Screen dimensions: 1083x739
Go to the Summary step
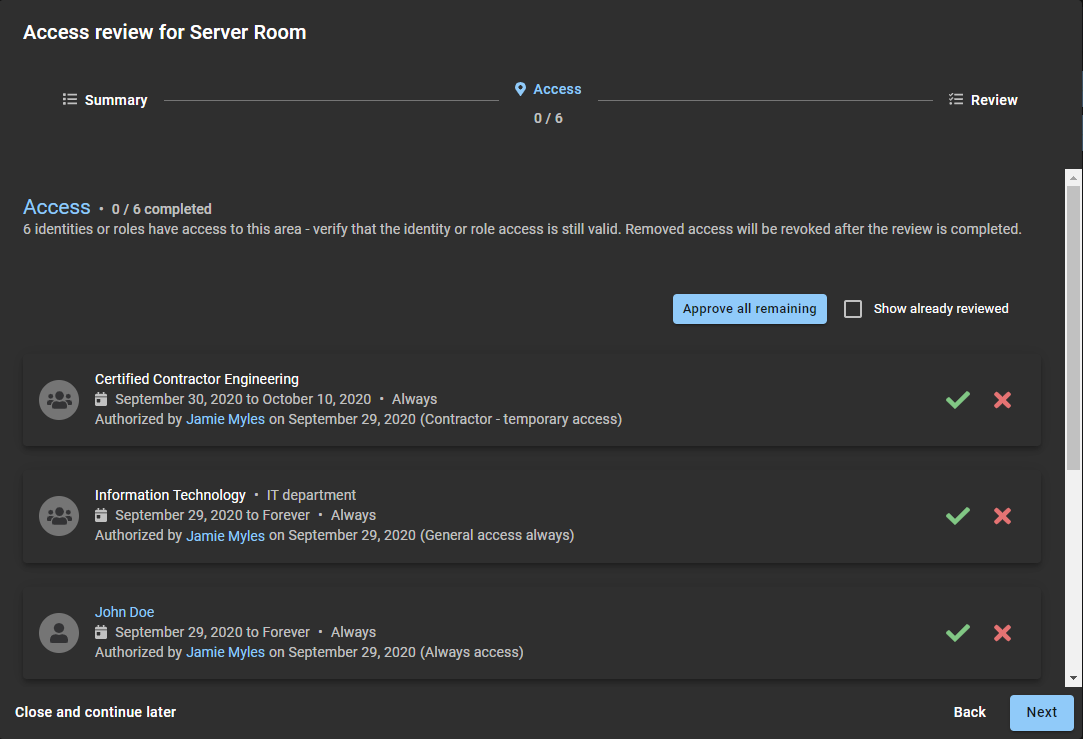105,100
